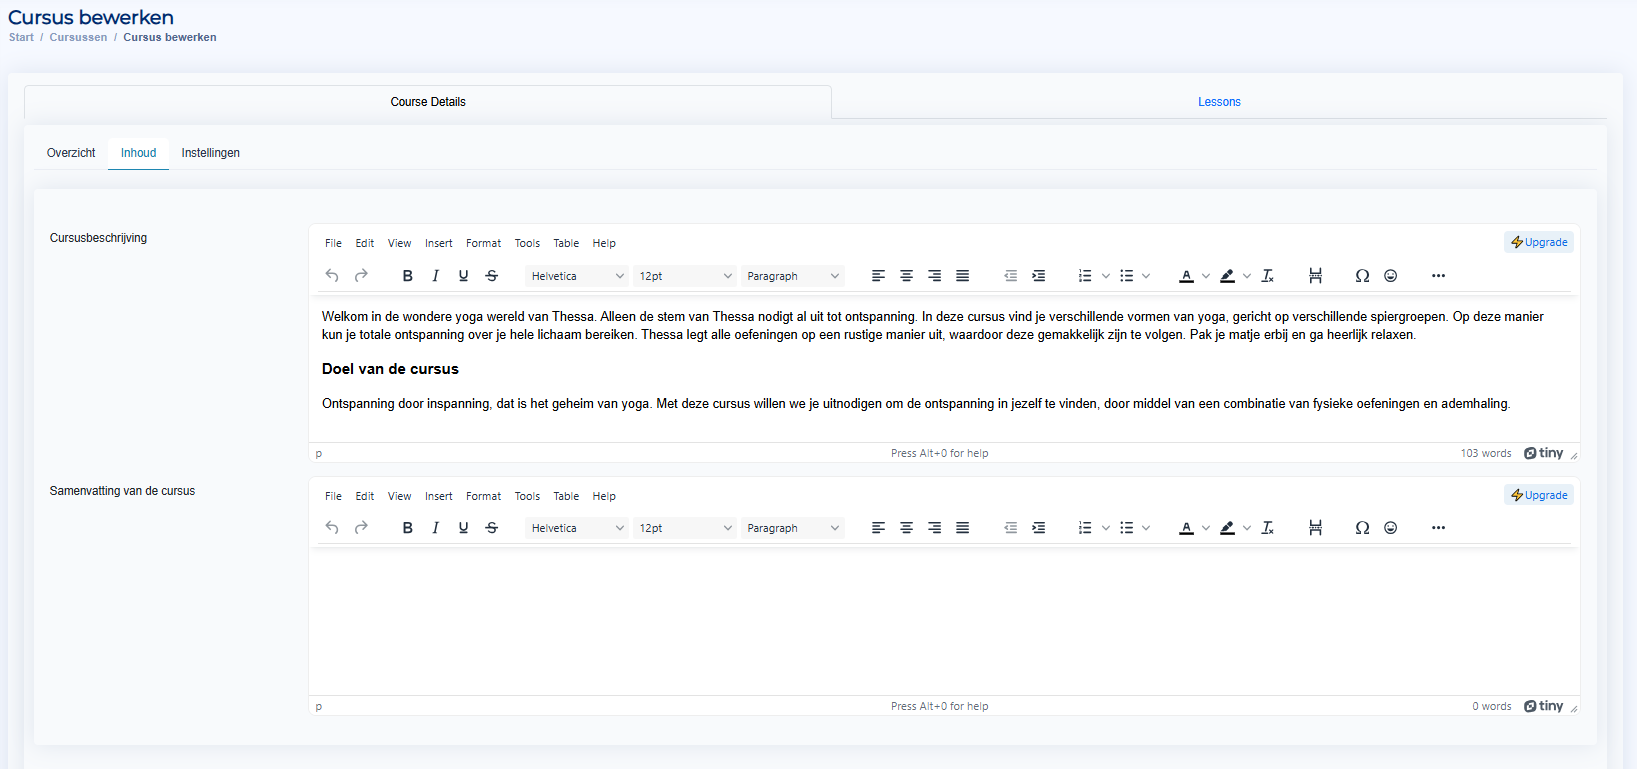This screenshot has width=1637, height=769.
Task: Justify text in Cursusbeschrijving editor
Action: point(962,276)
